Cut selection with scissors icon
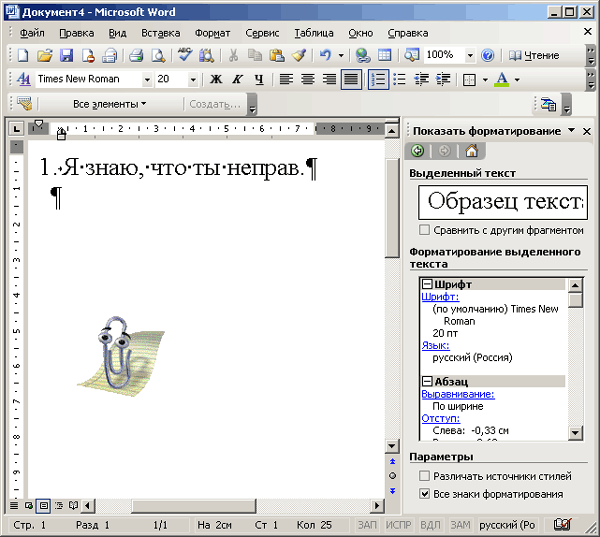The image size is (600, 537). [x=233, y=56]
